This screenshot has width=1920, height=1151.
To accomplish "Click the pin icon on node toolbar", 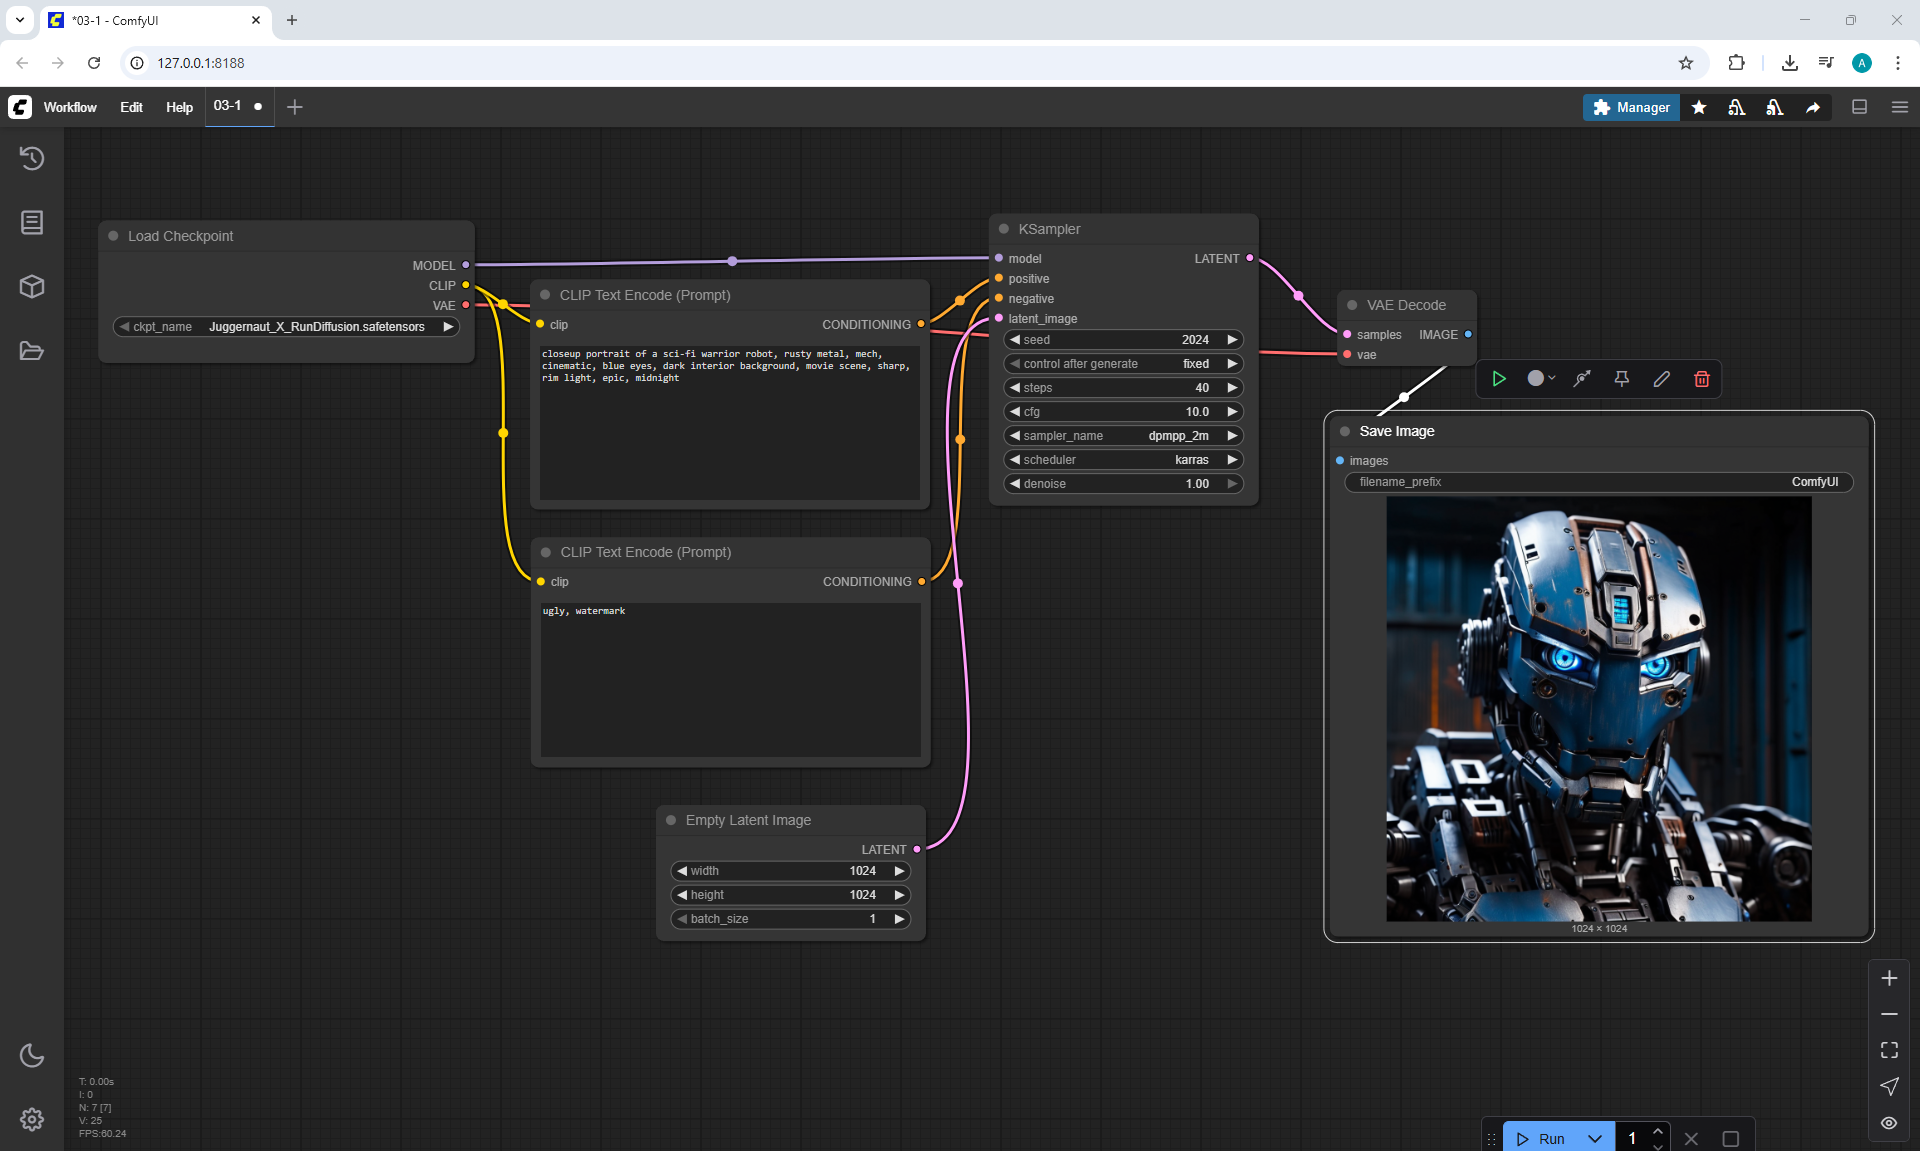I will click(x=1621, y=379).
